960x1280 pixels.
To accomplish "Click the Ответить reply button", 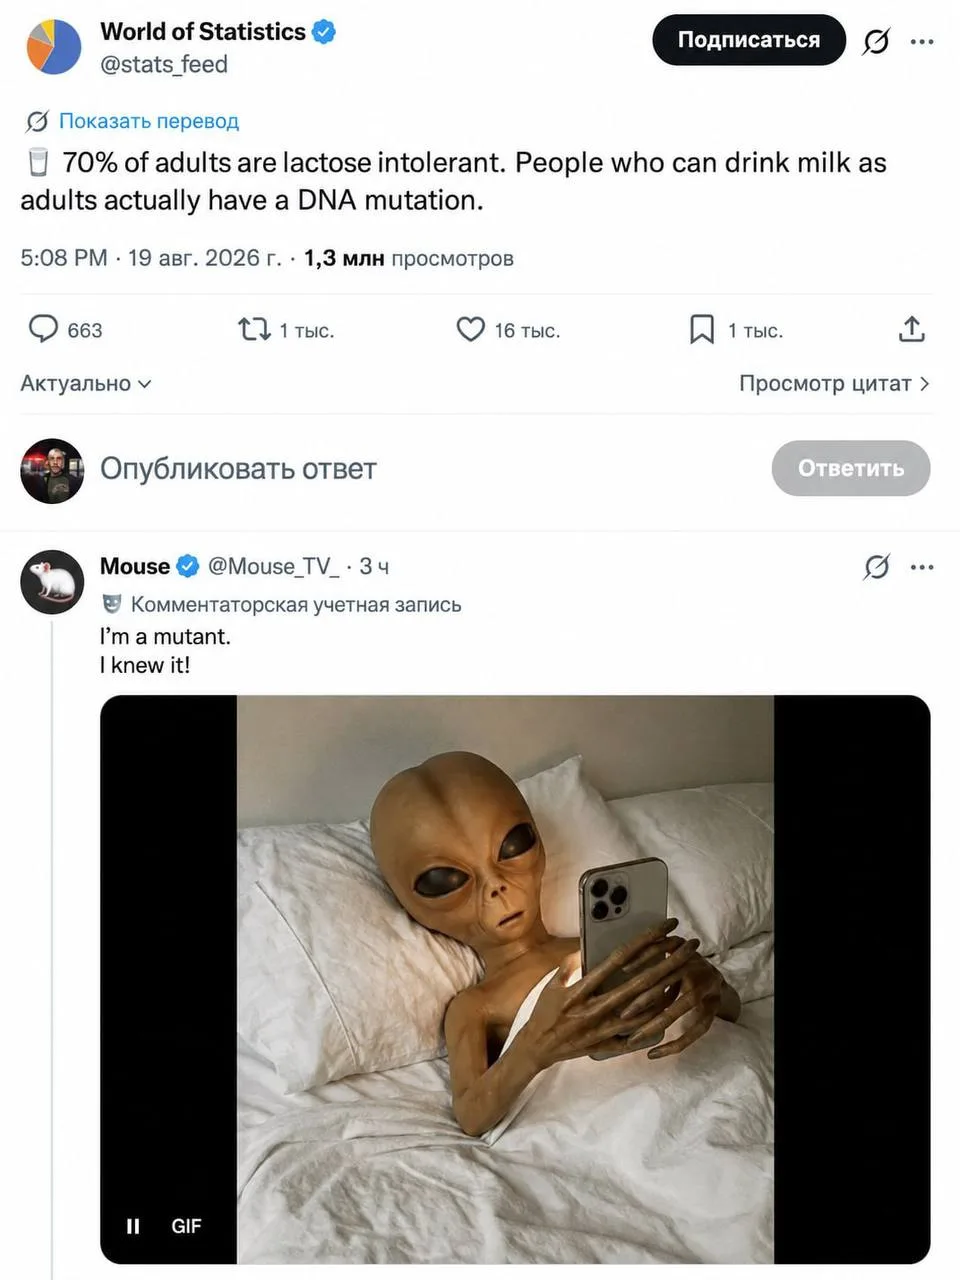I will (851, 468).
